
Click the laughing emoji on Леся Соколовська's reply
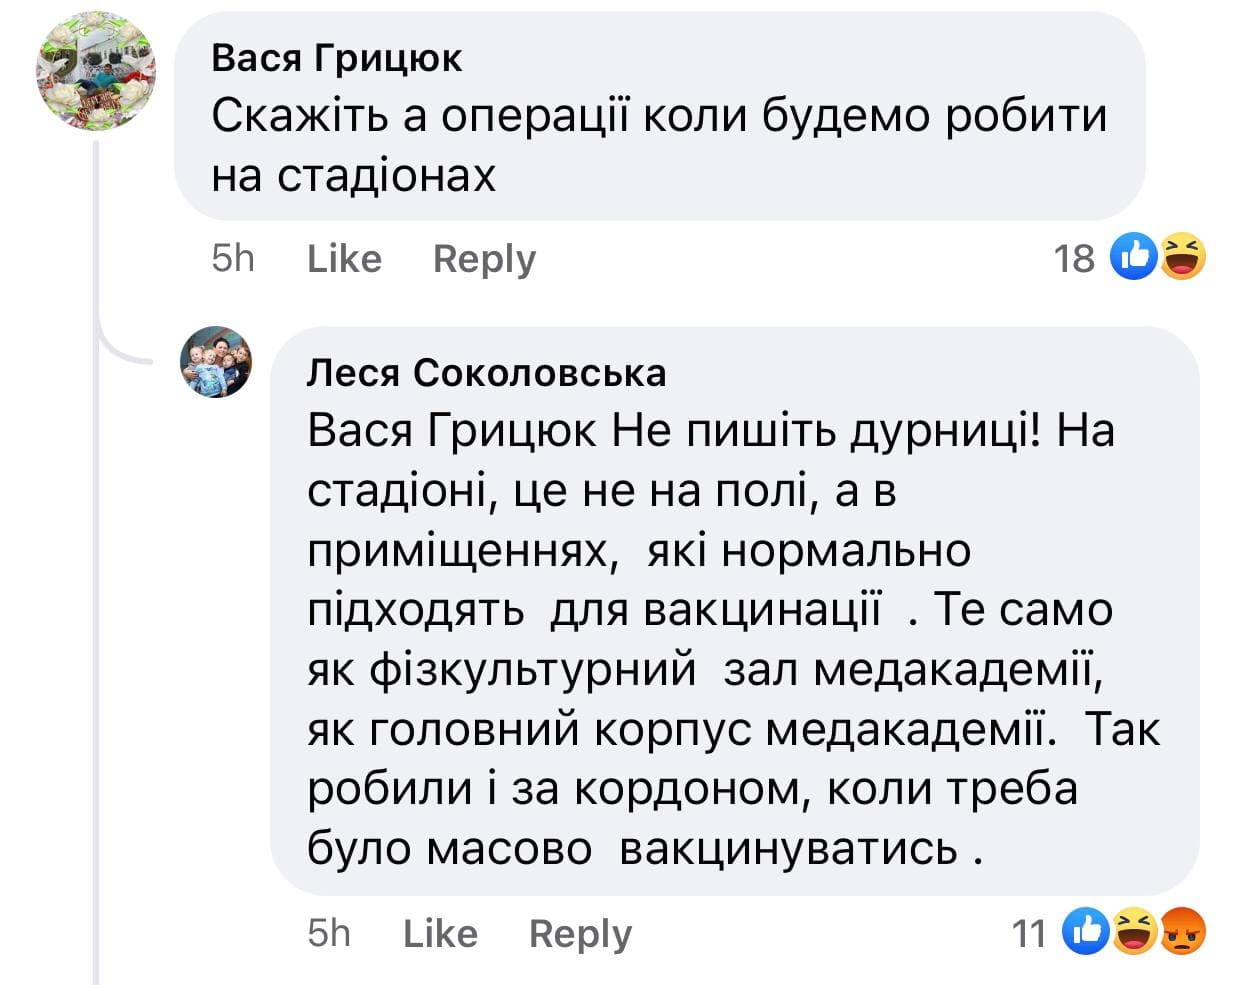1135,932
